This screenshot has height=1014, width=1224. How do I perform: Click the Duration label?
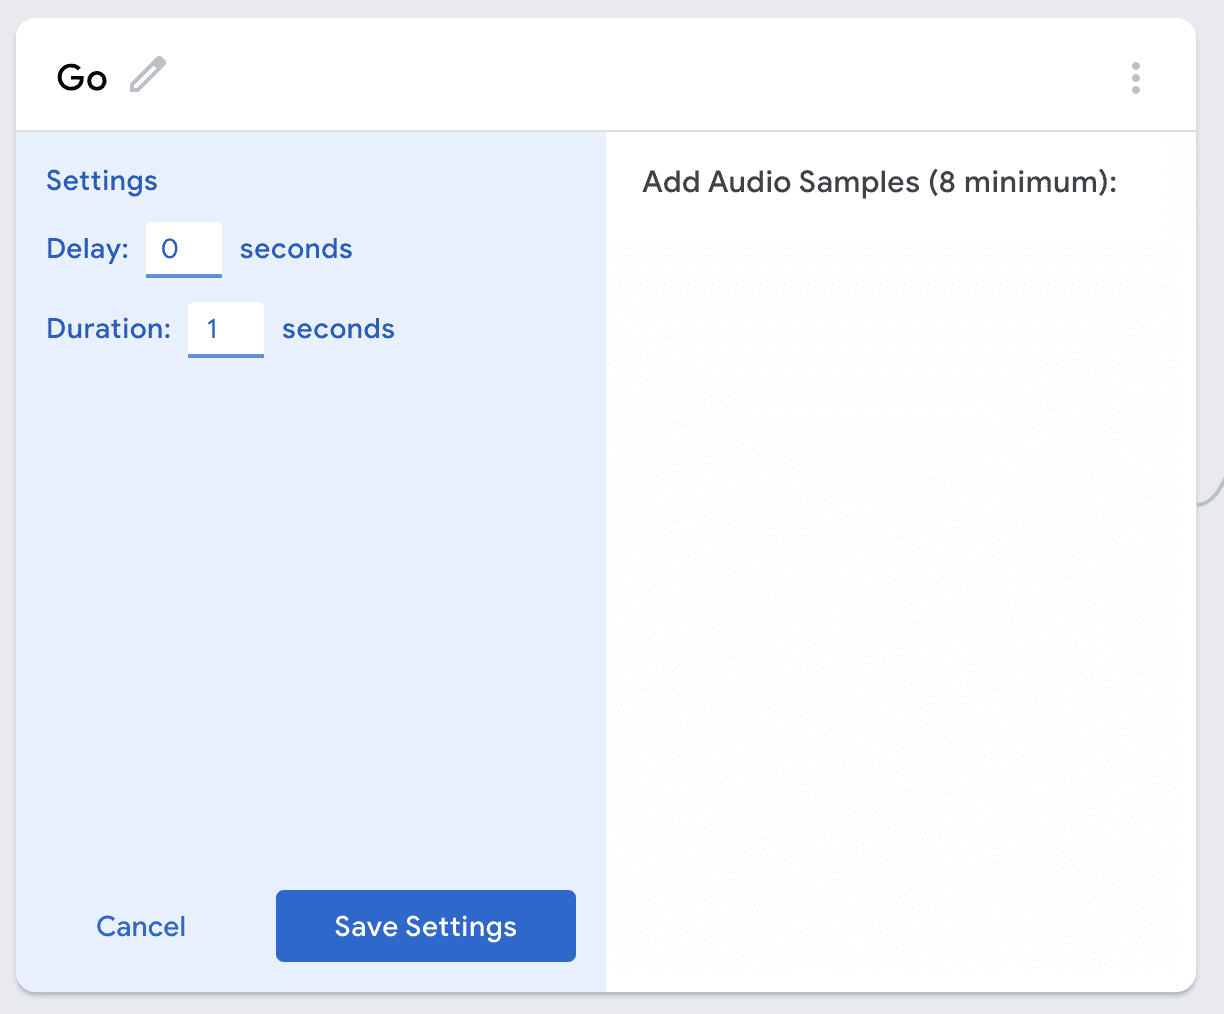click(x=109, y=329)
